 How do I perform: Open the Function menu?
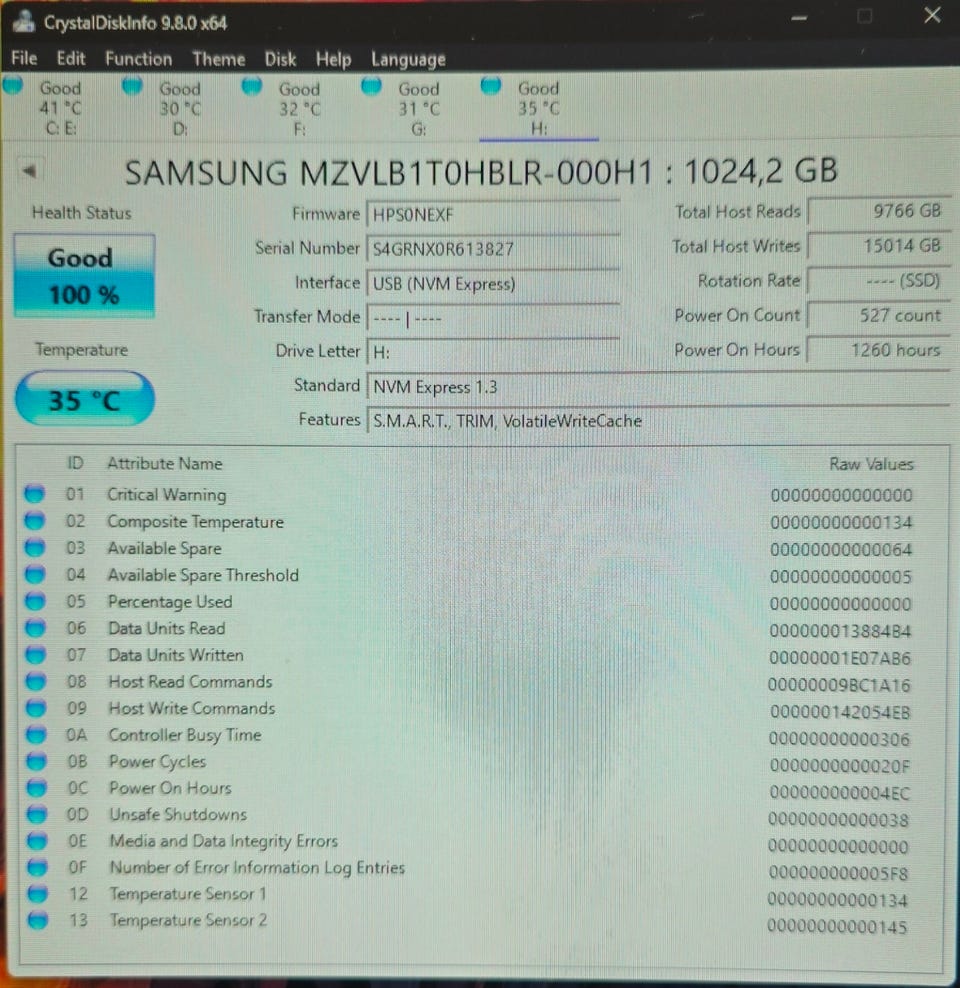(x=138, y=59)
